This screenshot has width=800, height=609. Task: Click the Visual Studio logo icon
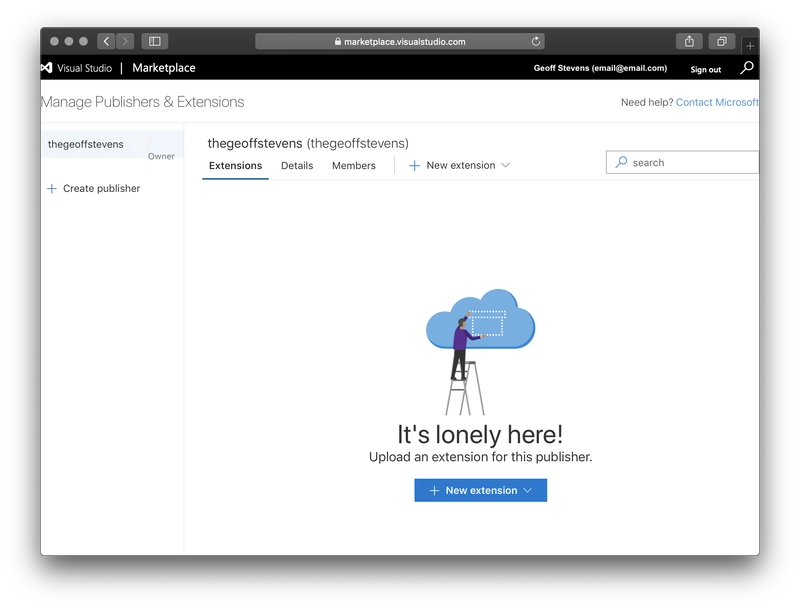[47, 68]
